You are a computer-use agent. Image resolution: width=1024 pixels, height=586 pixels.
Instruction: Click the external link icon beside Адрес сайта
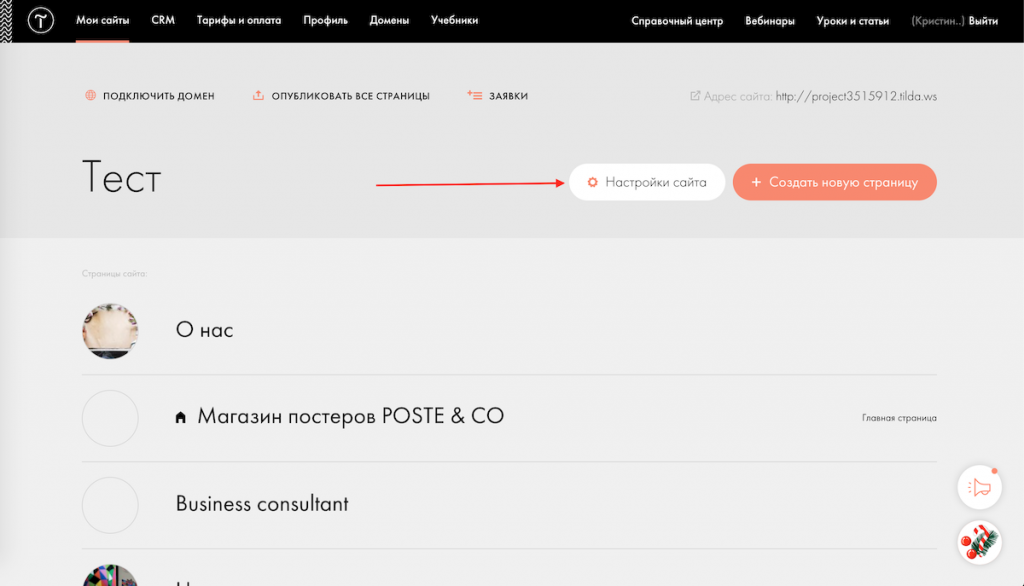point(695,96)
